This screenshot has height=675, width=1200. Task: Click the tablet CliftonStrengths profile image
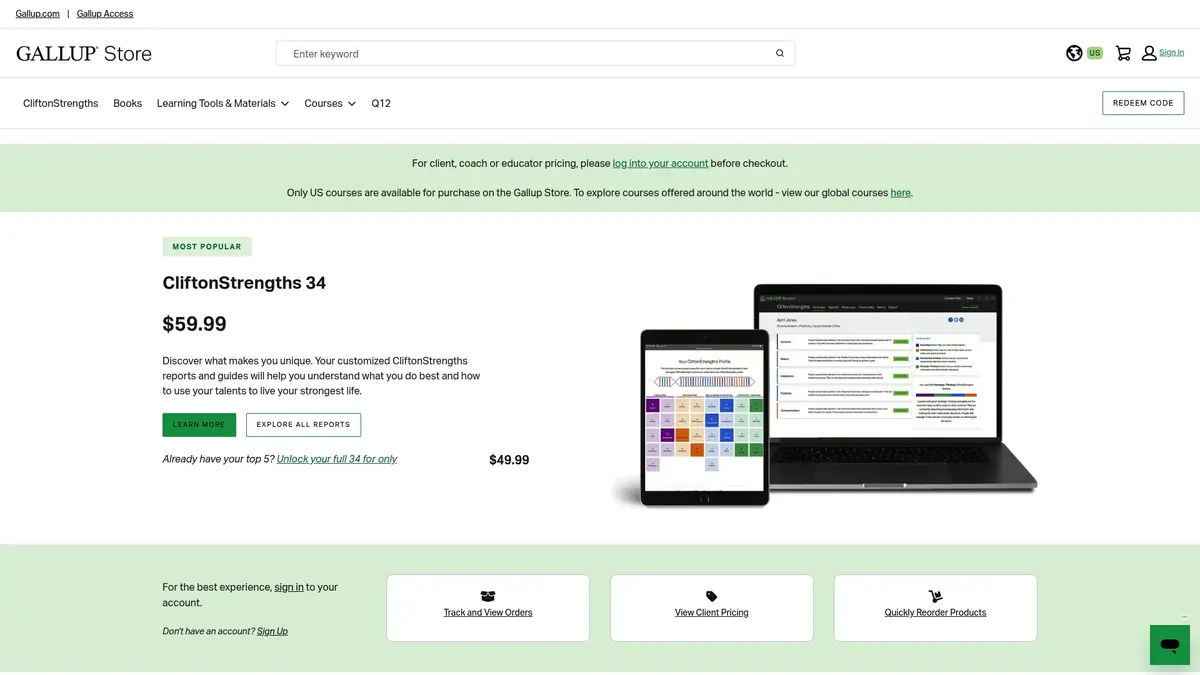click(x=705, y=418)
